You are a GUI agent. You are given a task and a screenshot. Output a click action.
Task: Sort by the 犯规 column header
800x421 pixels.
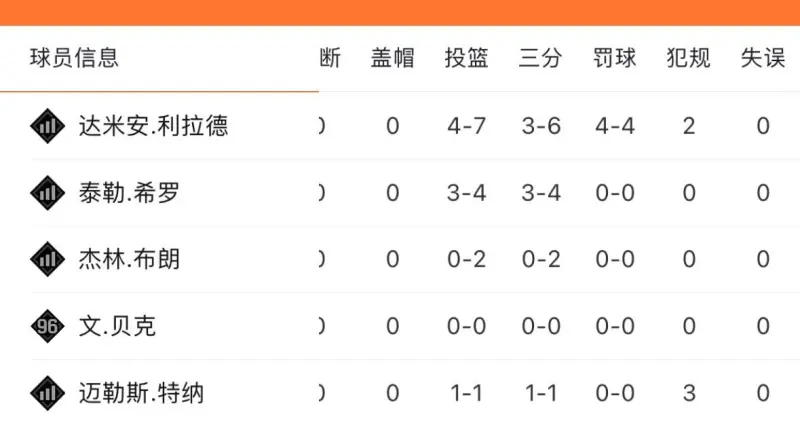coord(689,58)
